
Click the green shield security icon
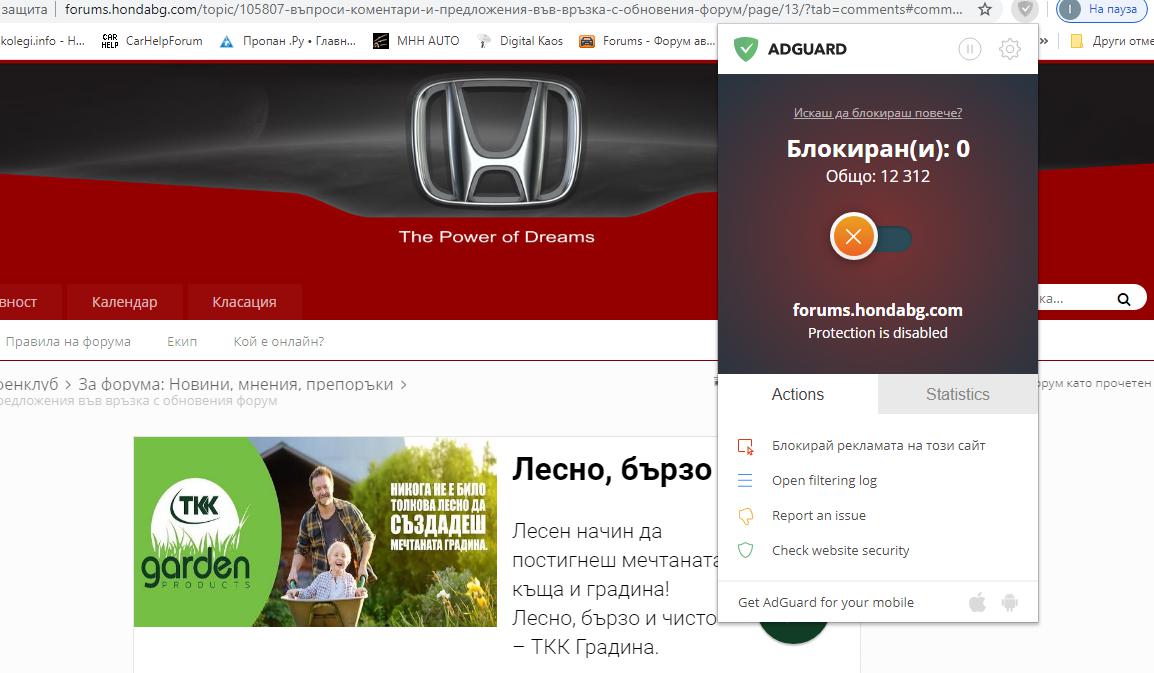click(x=746, y=550)
